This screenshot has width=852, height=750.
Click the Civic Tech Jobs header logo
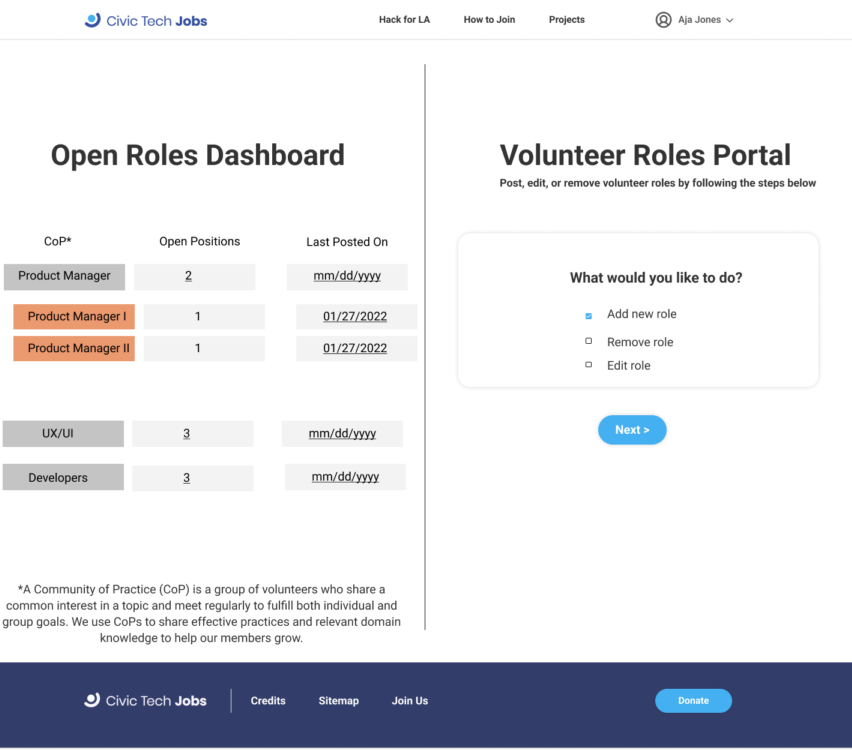point(146,21)
